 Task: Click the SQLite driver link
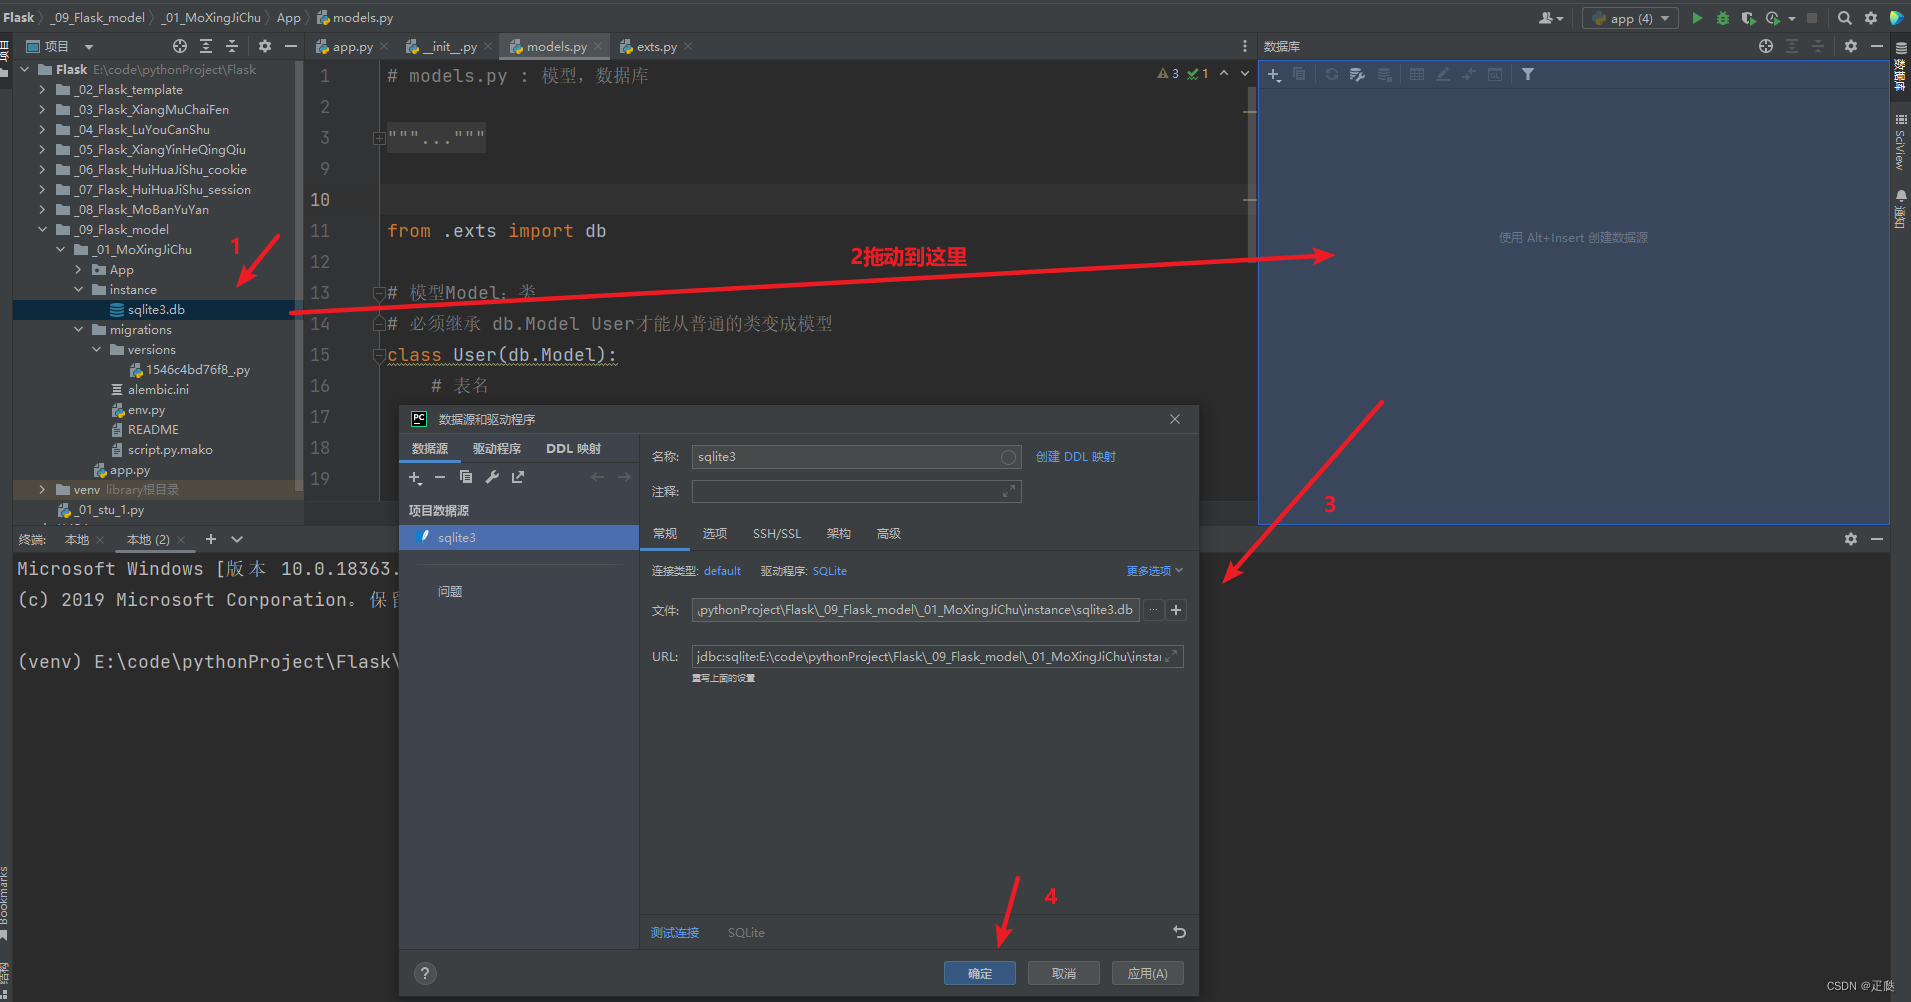point(830,571)
